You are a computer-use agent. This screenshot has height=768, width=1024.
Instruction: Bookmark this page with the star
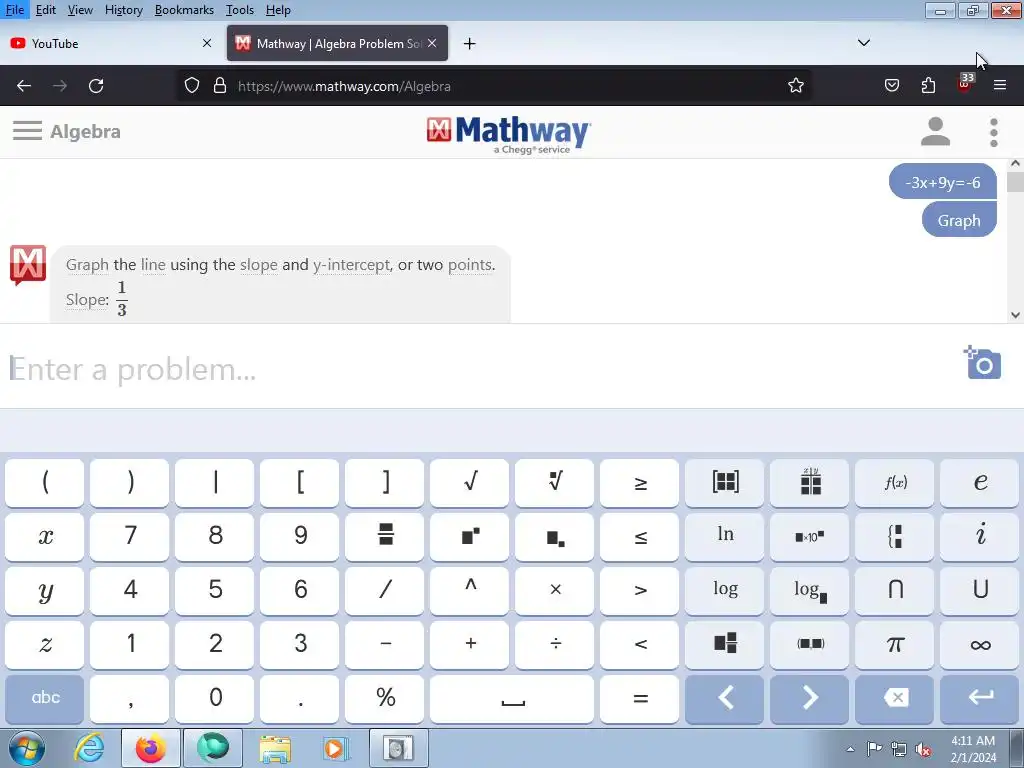pyautogui.click(x=795, y=86)
